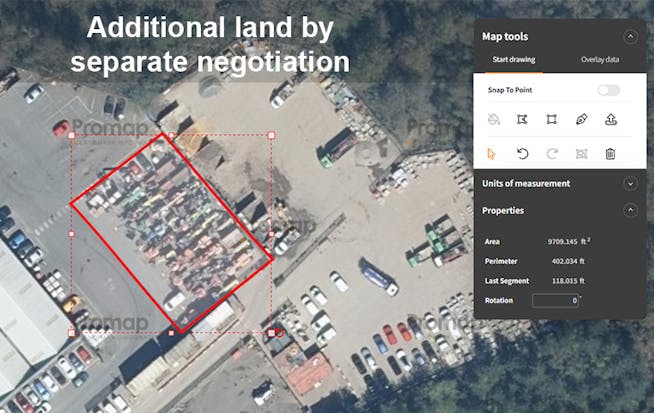Open the Overlay data tab
654x413 pixels.
(600, 60)
